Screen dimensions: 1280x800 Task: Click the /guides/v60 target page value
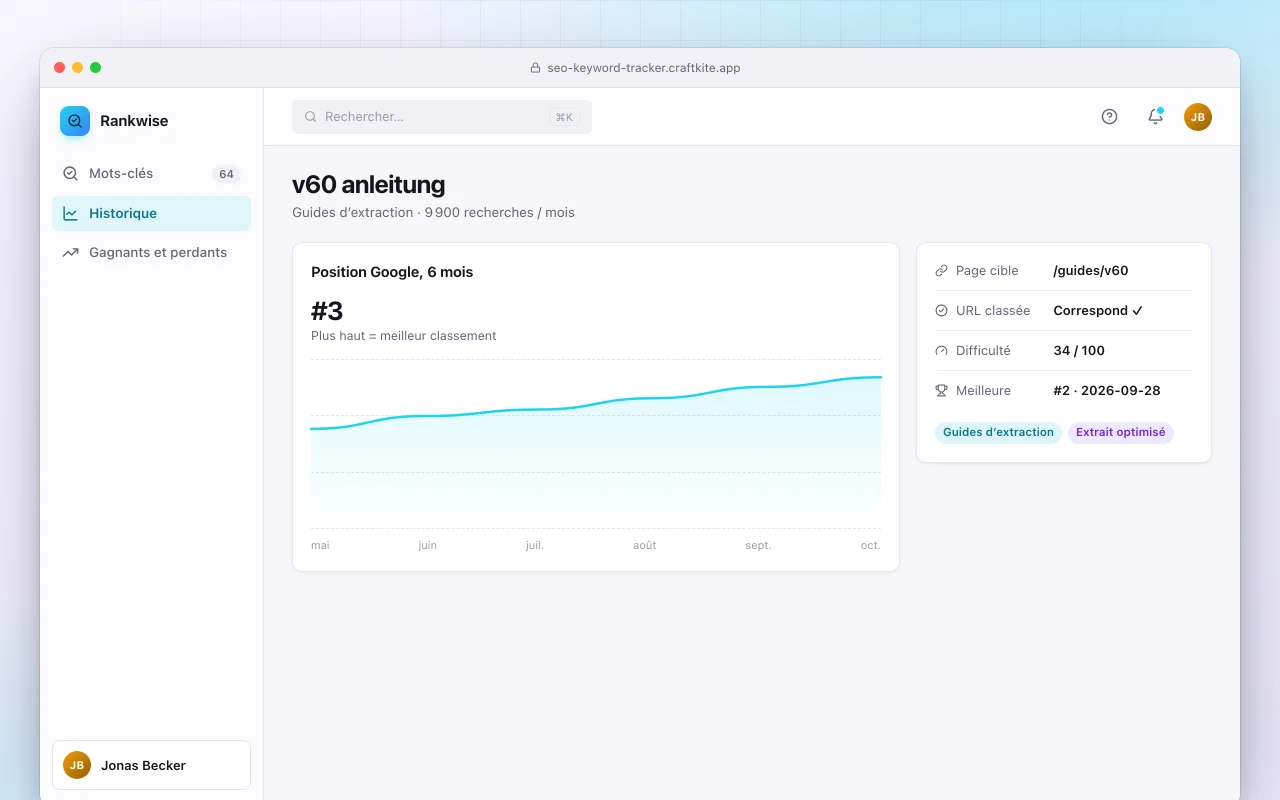coord(1091,271)
